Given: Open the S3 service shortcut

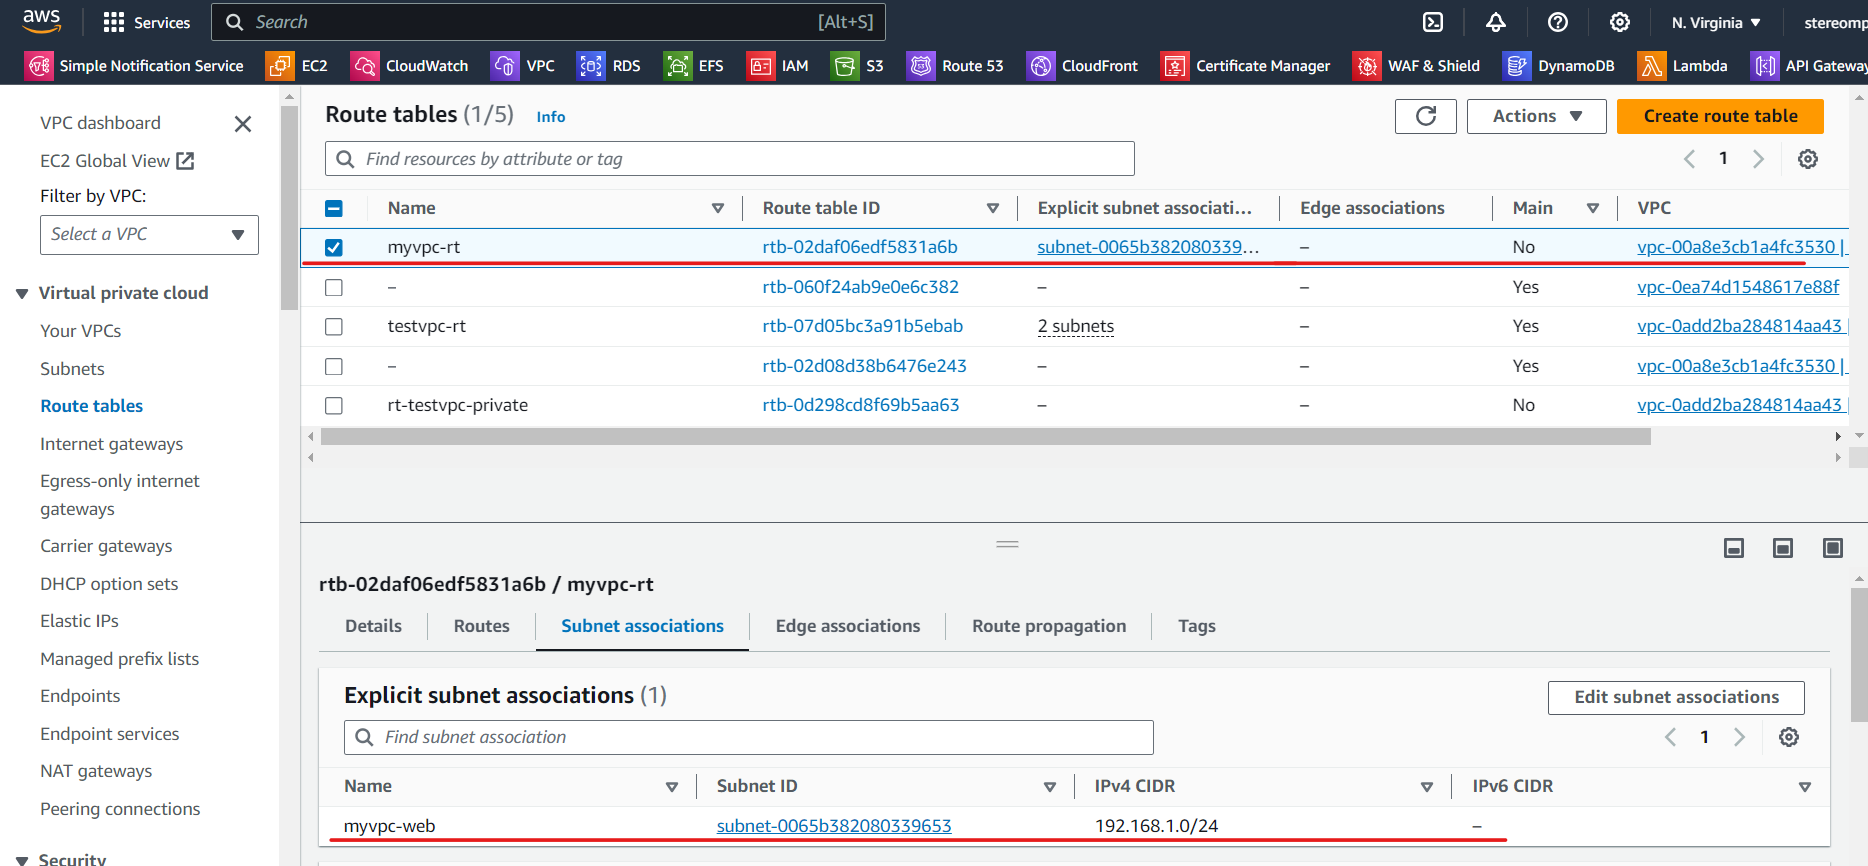Looking at the screenshot, I should click(x=857, y=66).
